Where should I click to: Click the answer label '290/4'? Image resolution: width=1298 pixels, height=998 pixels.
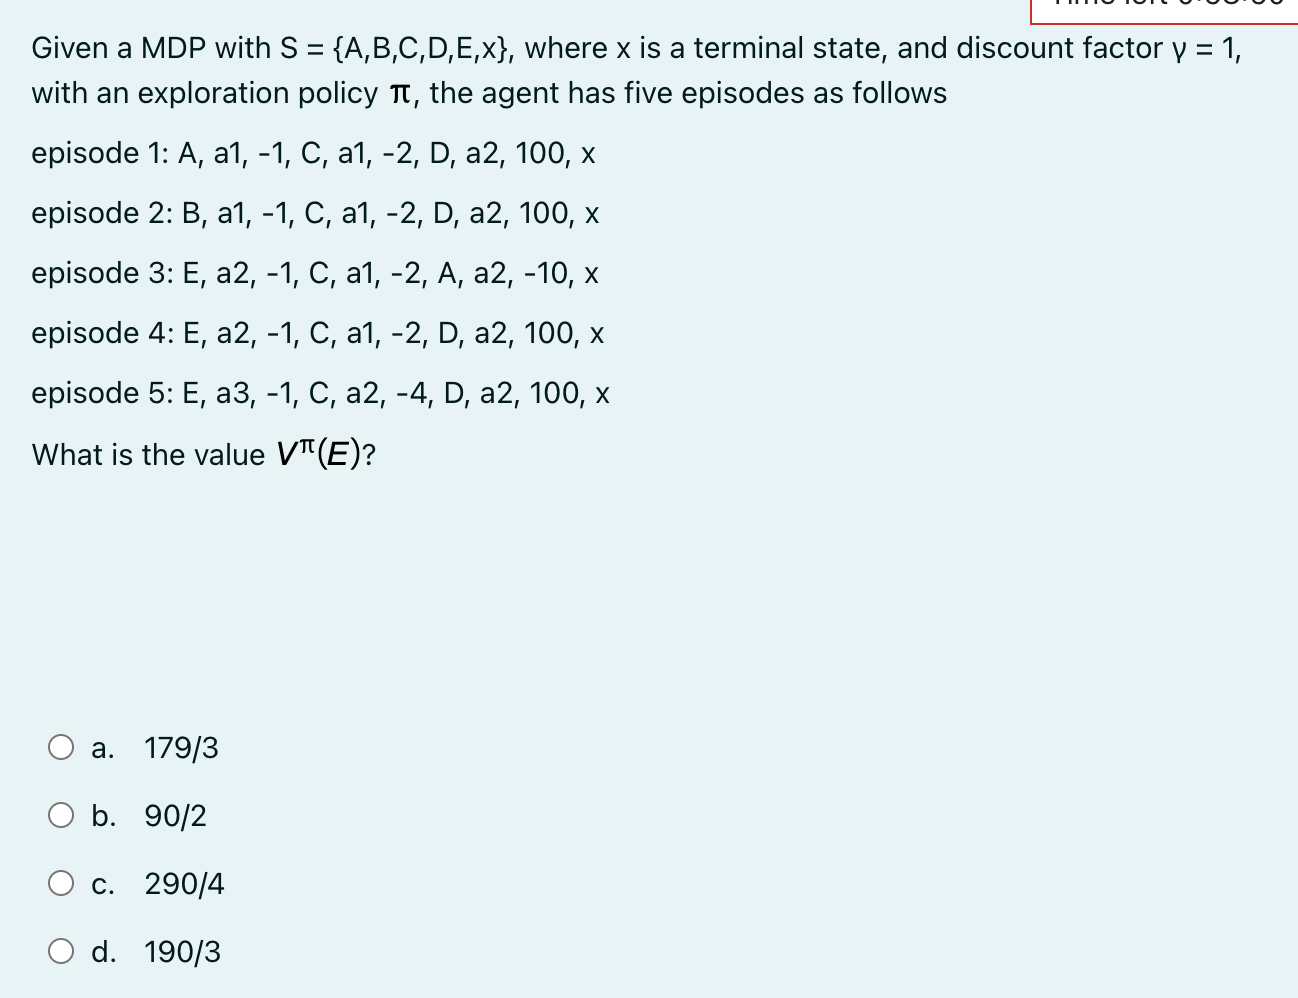point(186,883)
